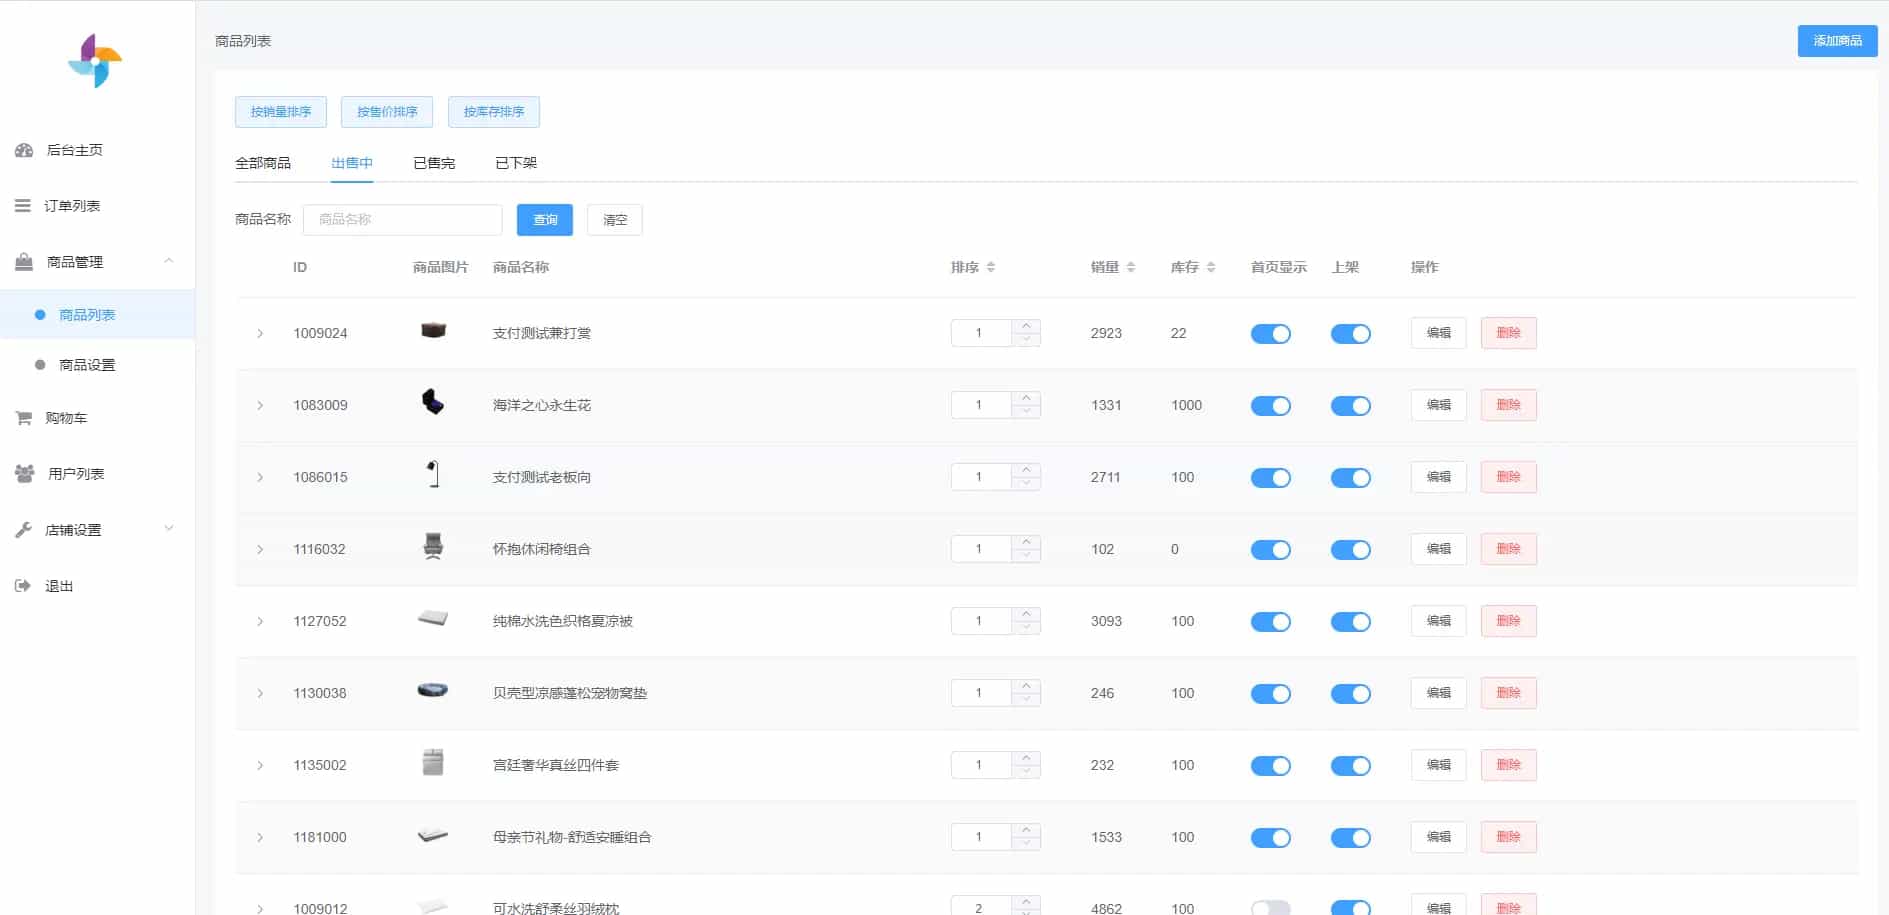
Task: Disable 首页显示 for 支付测试兼打赏
Action: tap(1270, 333)
